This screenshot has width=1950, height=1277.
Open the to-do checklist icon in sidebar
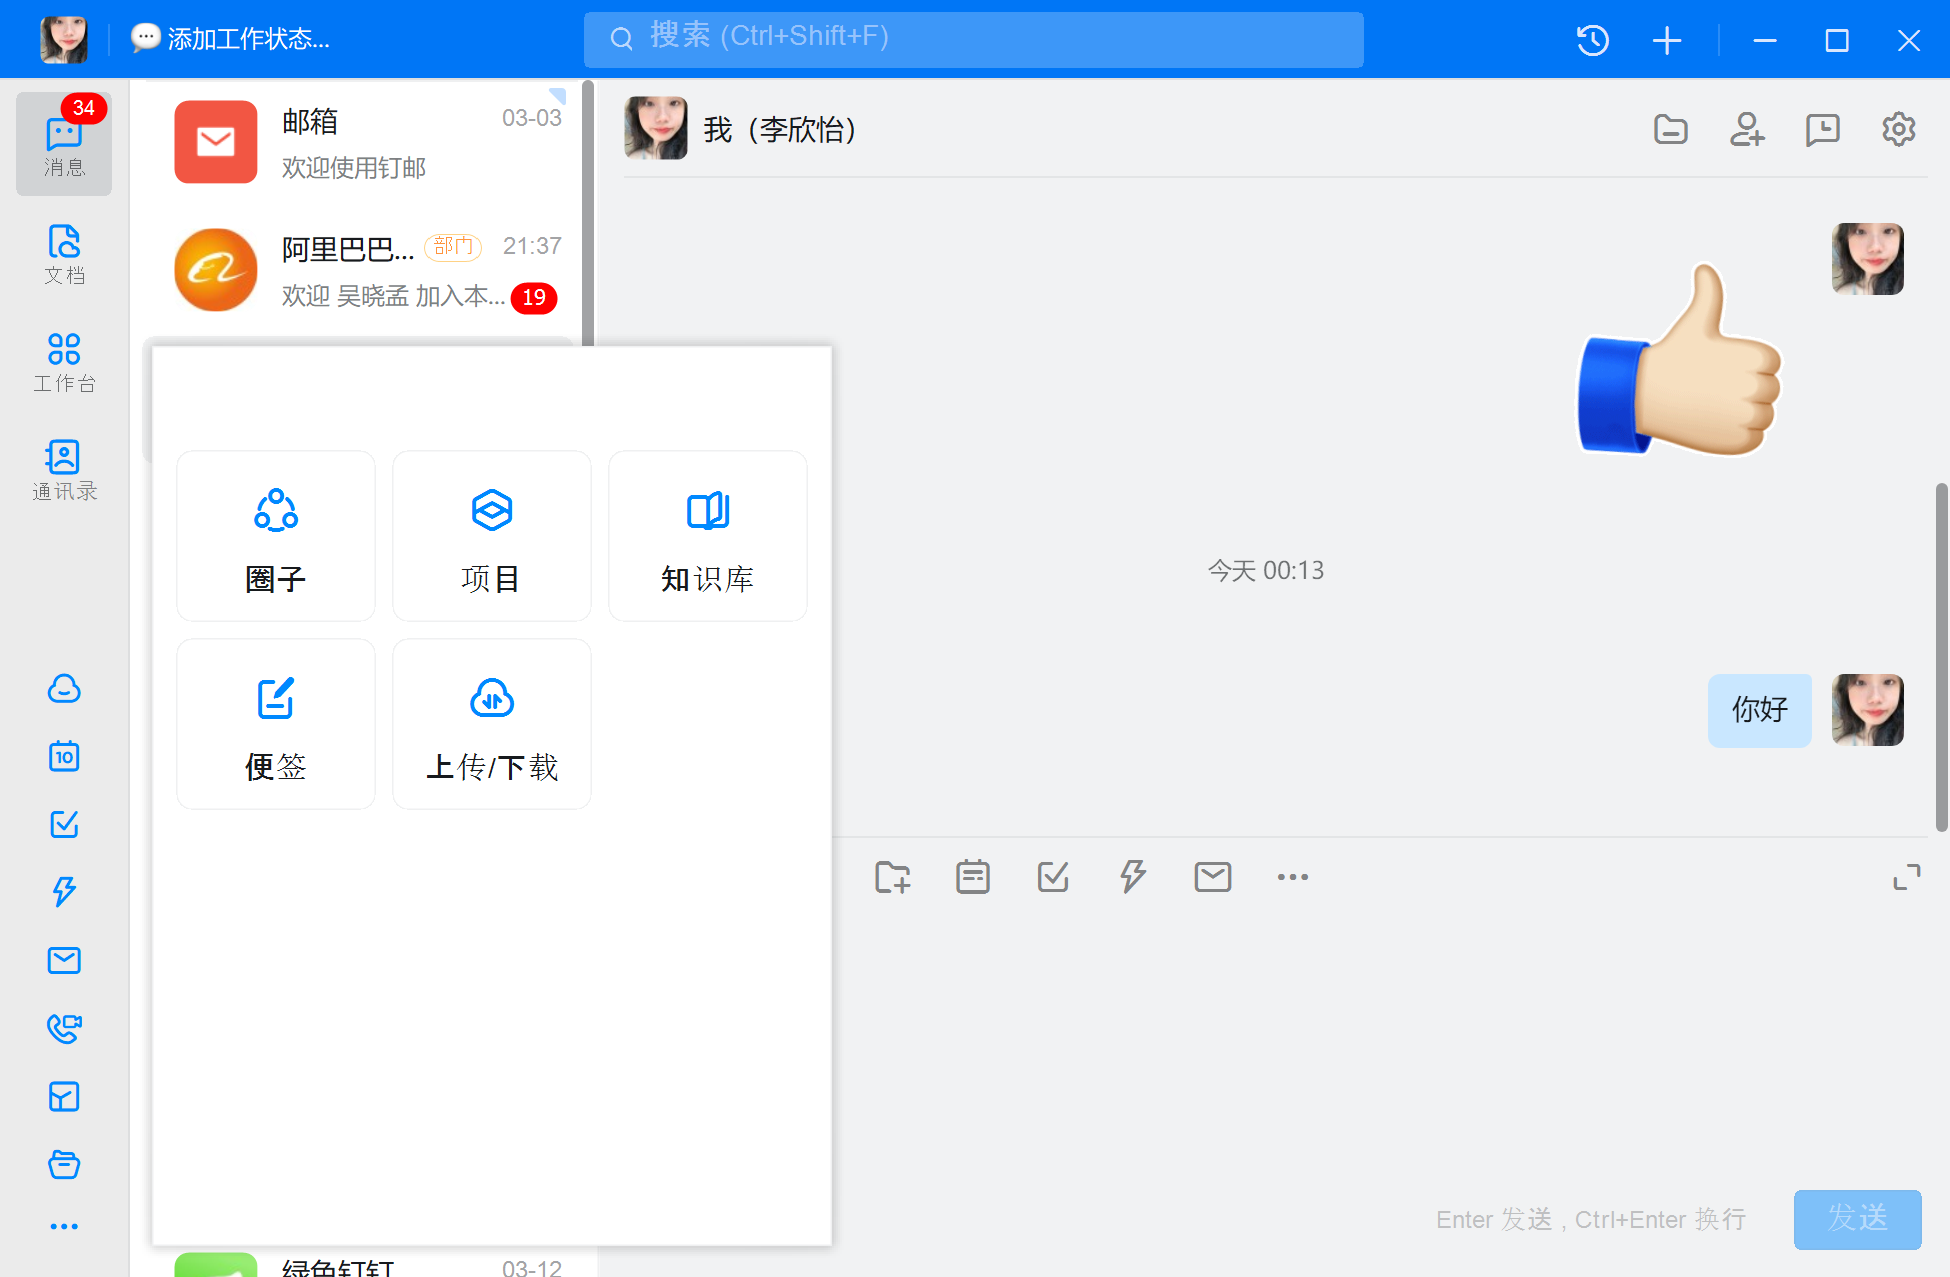coord(64,824)
